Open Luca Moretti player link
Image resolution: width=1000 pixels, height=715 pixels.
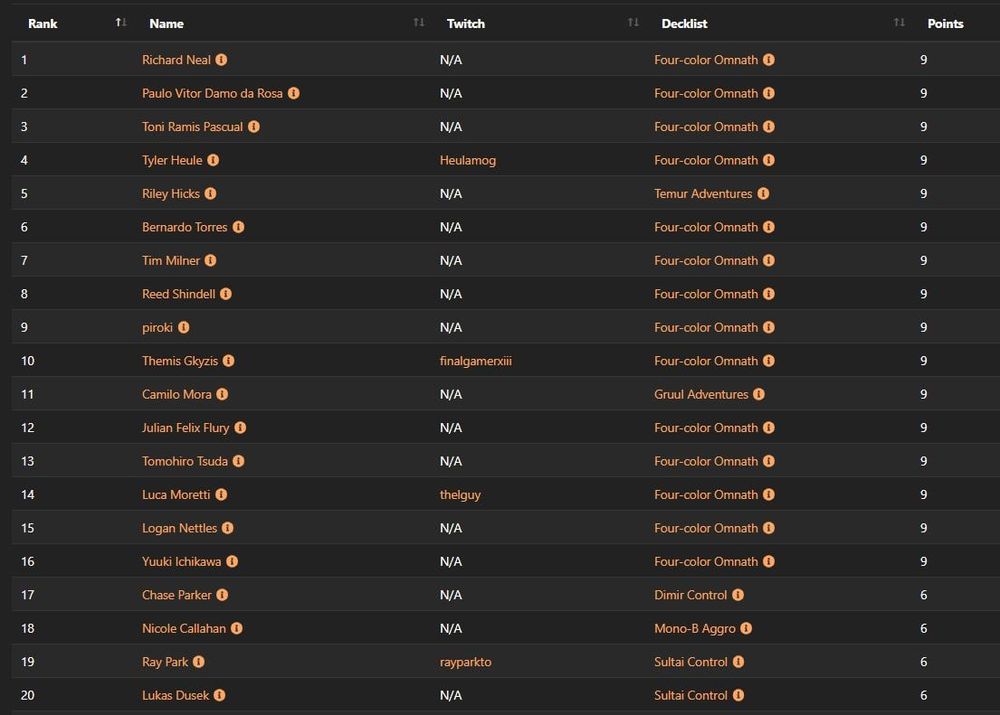(x=176, y=495)
